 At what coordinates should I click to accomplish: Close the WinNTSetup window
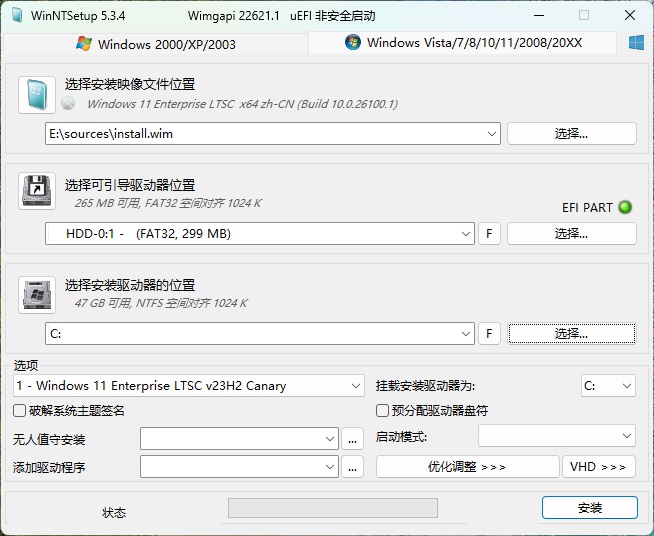tap(630, 16)
